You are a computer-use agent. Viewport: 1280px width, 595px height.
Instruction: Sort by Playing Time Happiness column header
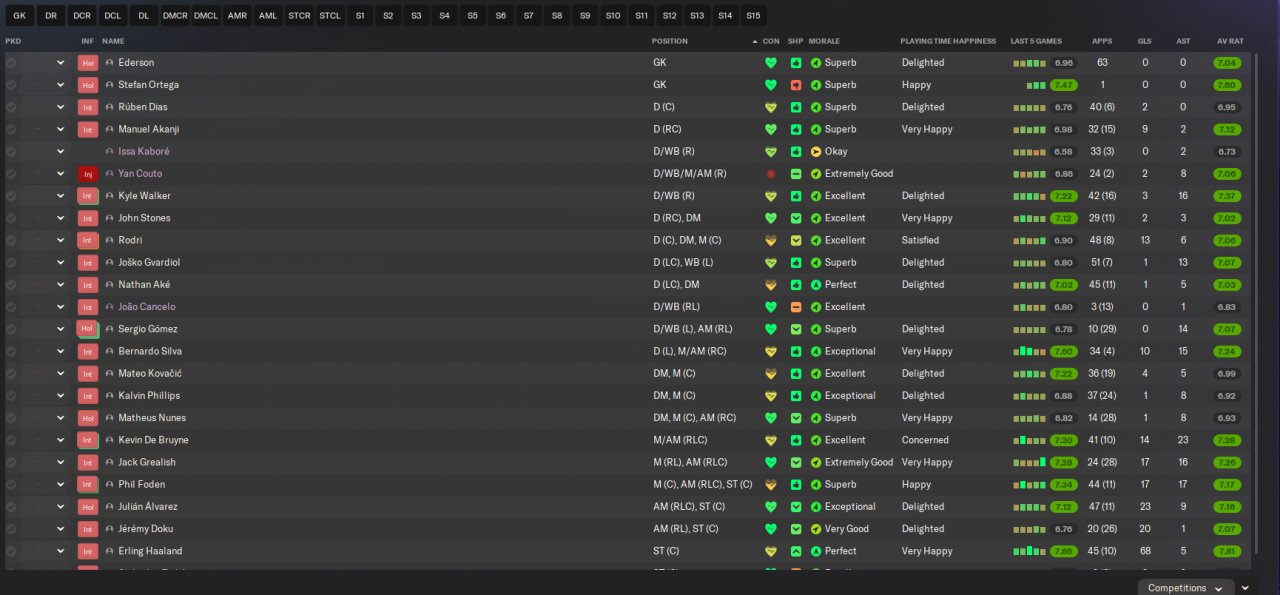coord(948,41)
